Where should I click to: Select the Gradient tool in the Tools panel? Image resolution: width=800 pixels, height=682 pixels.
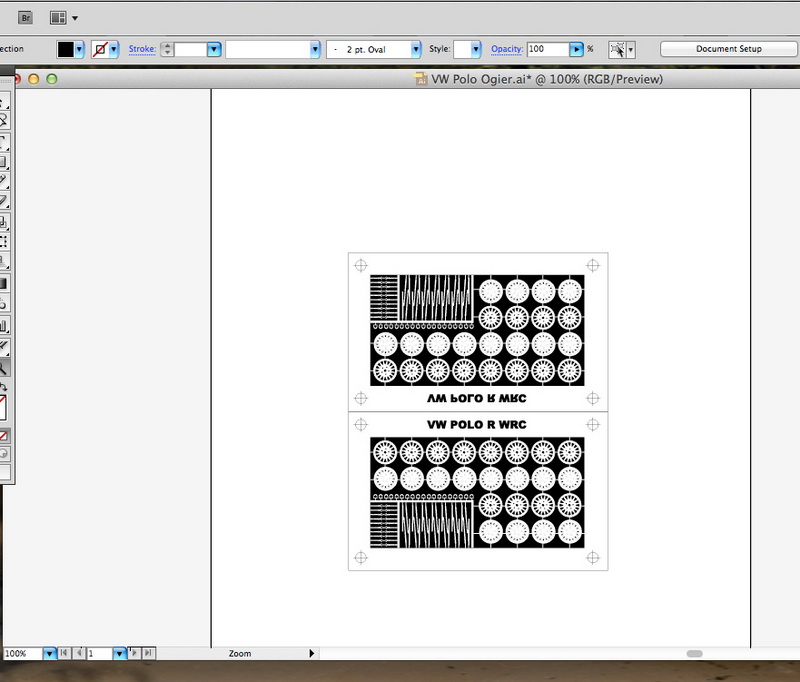(x=3, y=284)
